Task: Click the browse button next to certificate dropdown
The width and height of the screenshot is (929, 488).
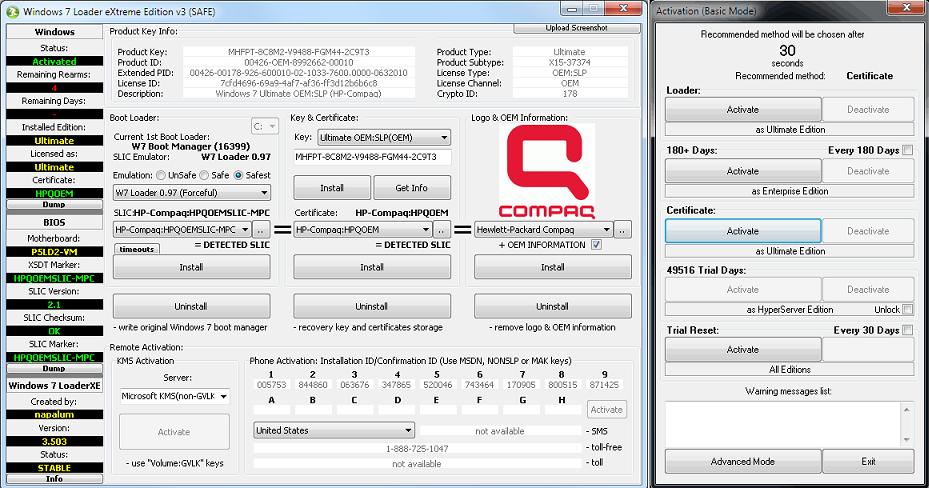Action: tap(442, 229)
